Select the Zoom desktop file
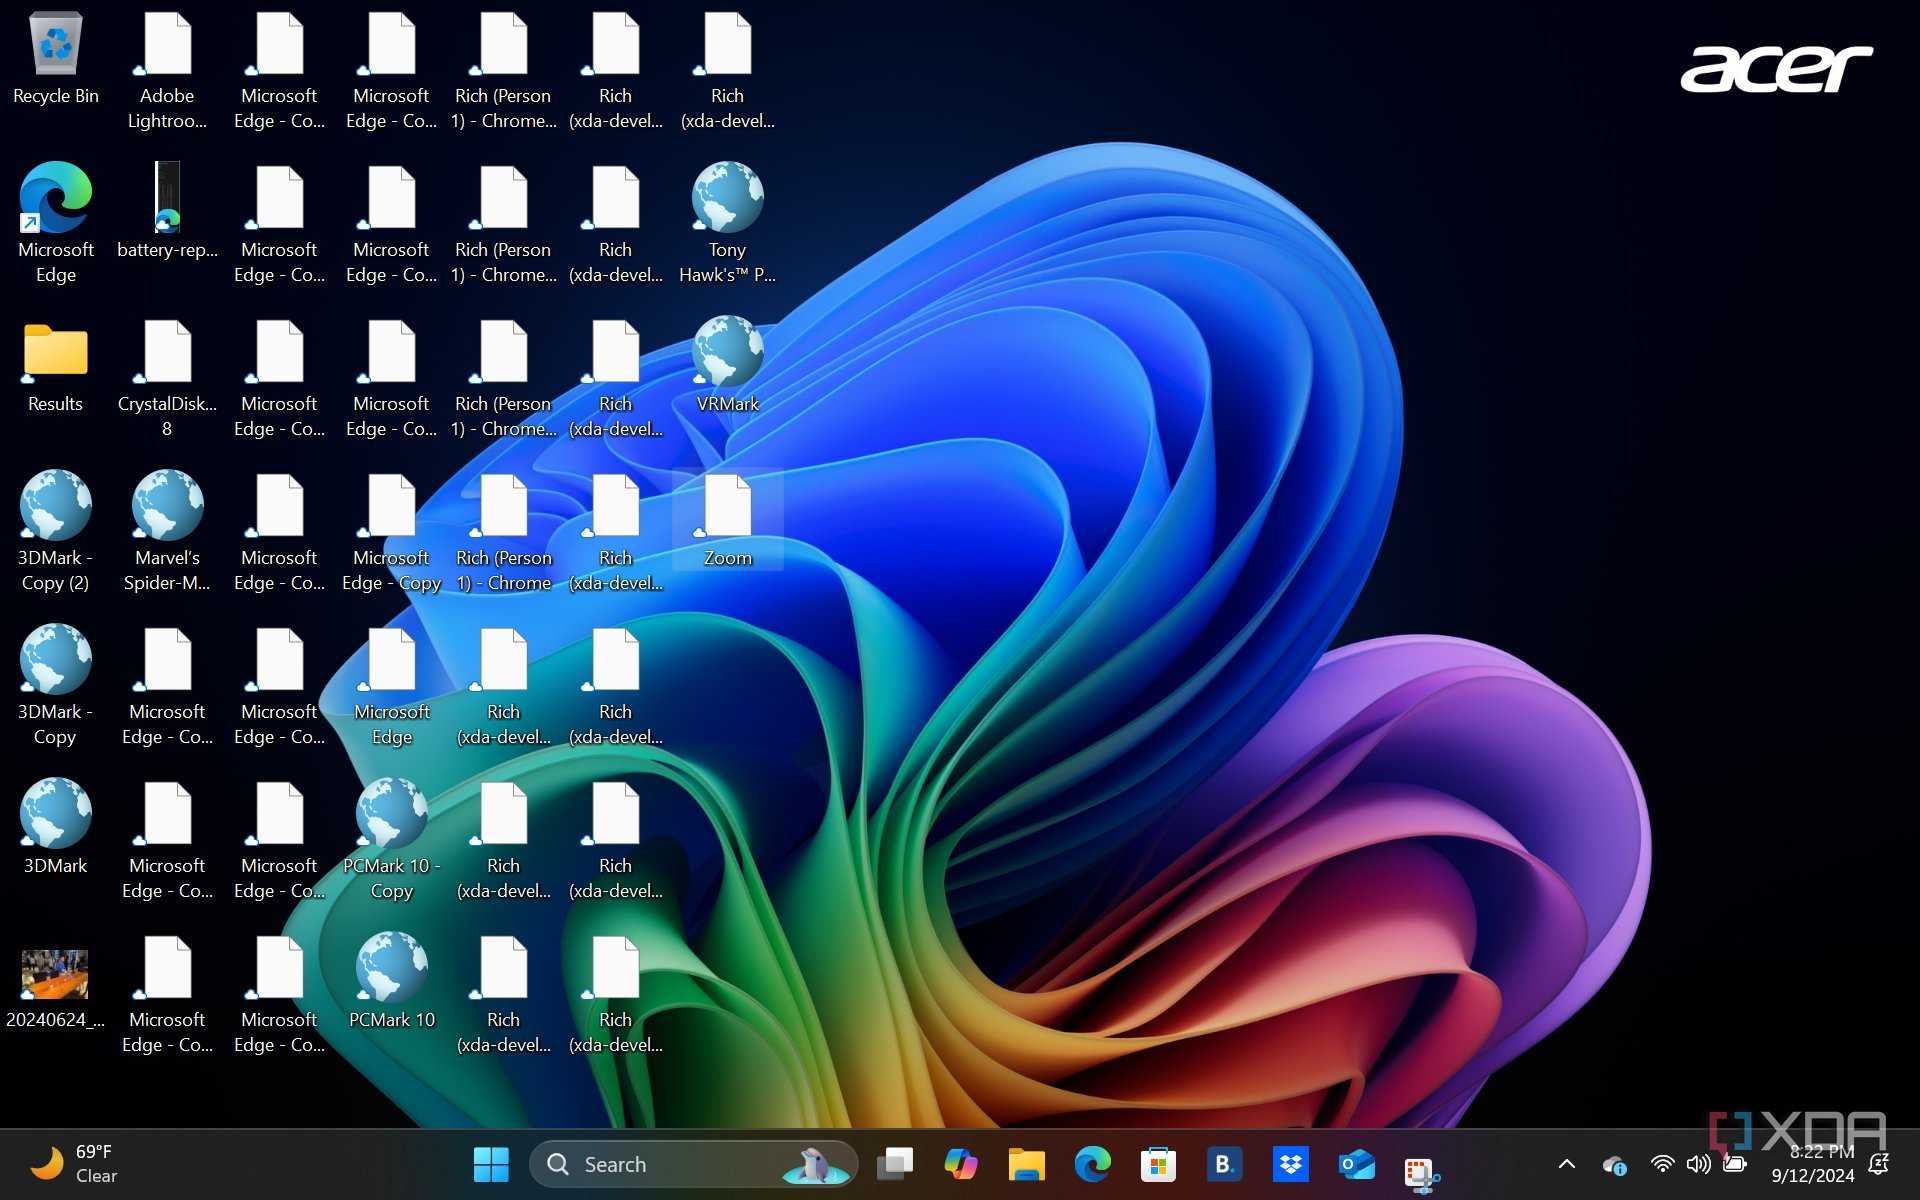 (x=728, y=520)
